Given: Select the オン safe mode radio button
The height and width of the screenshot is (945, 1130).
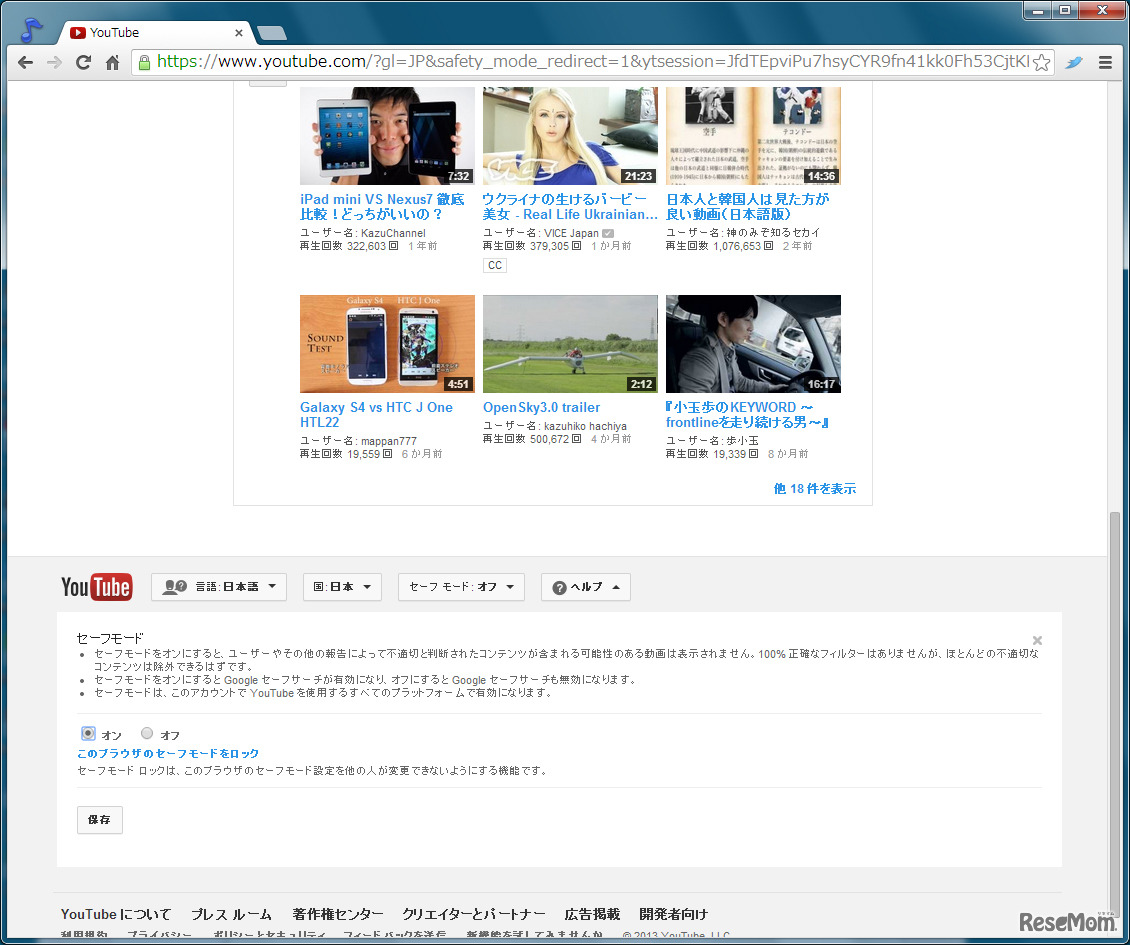Looking at the screenshot, I should pyautogui.click(x=88, y=734).
